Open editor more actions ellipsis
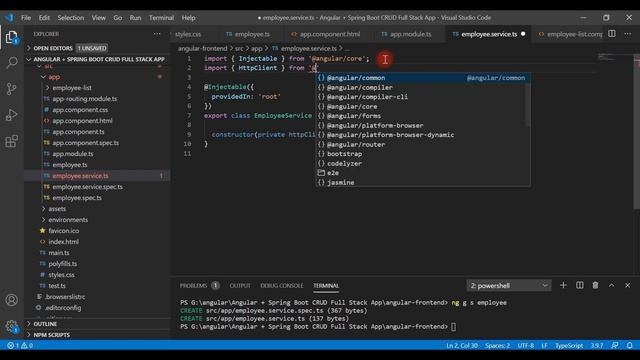This screenshot has width=640, height=360. click(x=628, y=34)
